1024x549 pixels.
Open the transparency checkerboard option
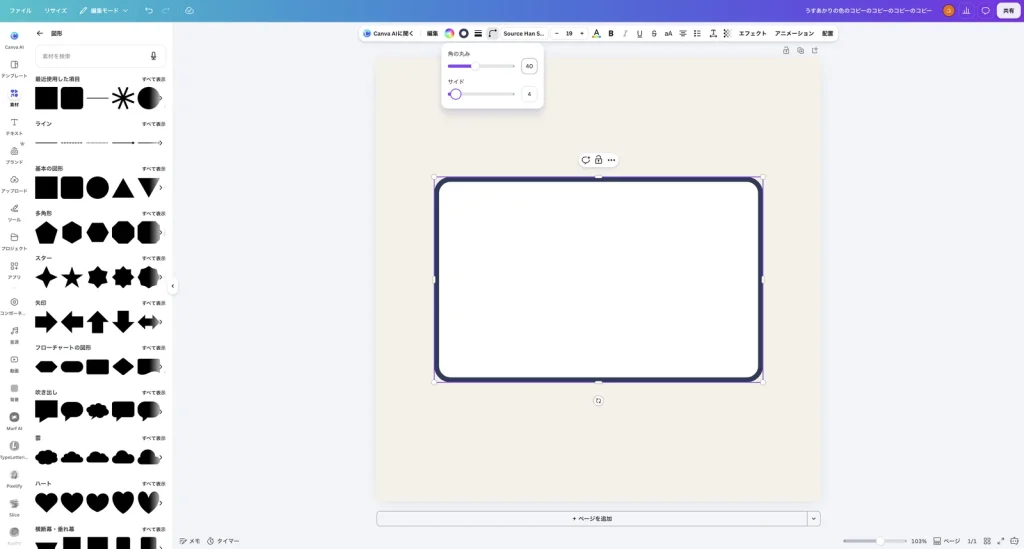point(727,33)
